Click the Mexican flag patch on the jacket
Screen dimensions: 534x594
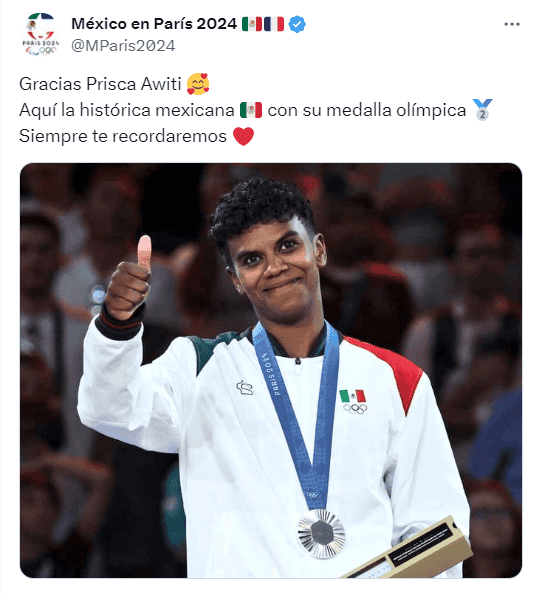click(x=353, y=396)
